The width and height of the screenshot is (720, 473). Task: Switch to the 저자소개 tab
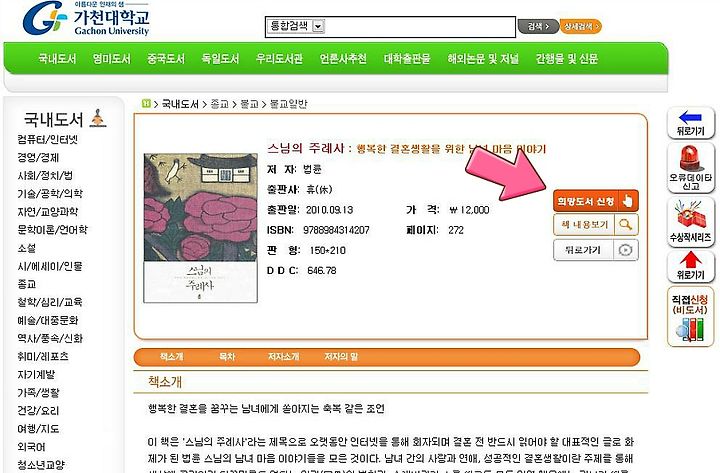point(283,357)
